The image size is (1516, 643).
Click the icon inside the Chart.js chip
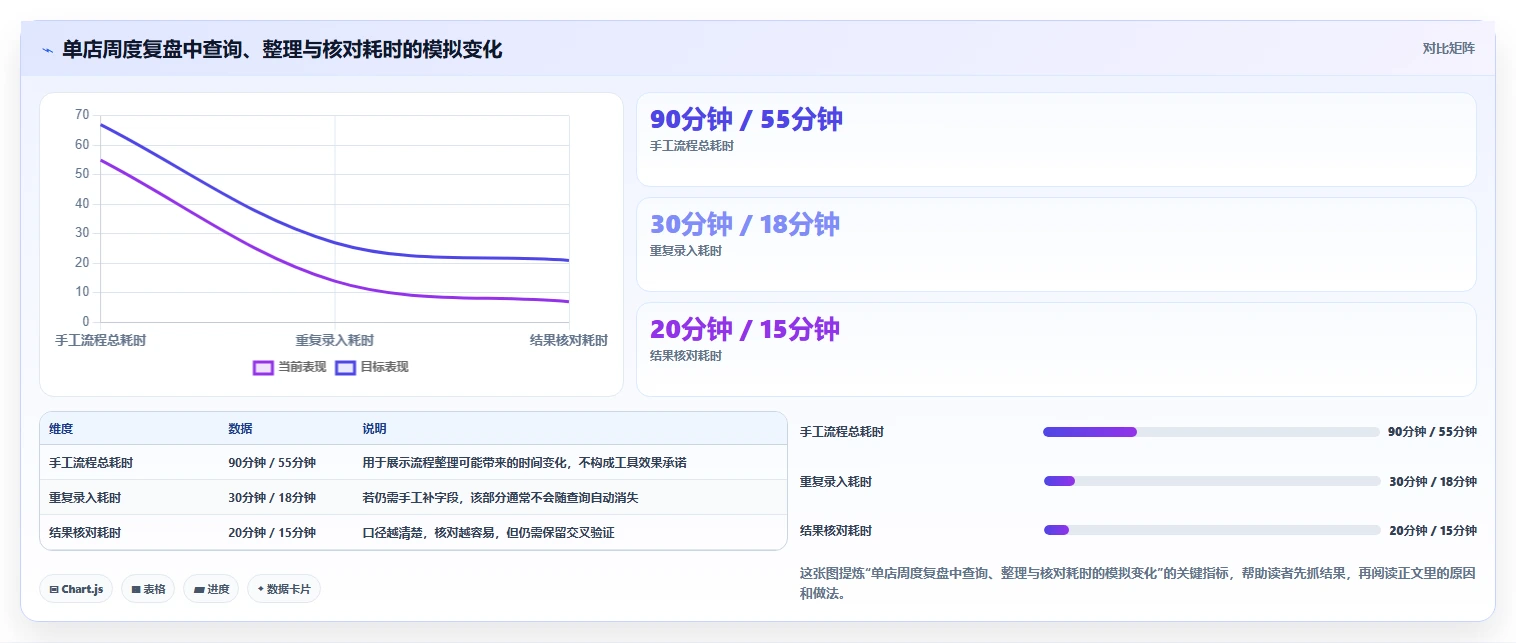(x=54, y=589)
